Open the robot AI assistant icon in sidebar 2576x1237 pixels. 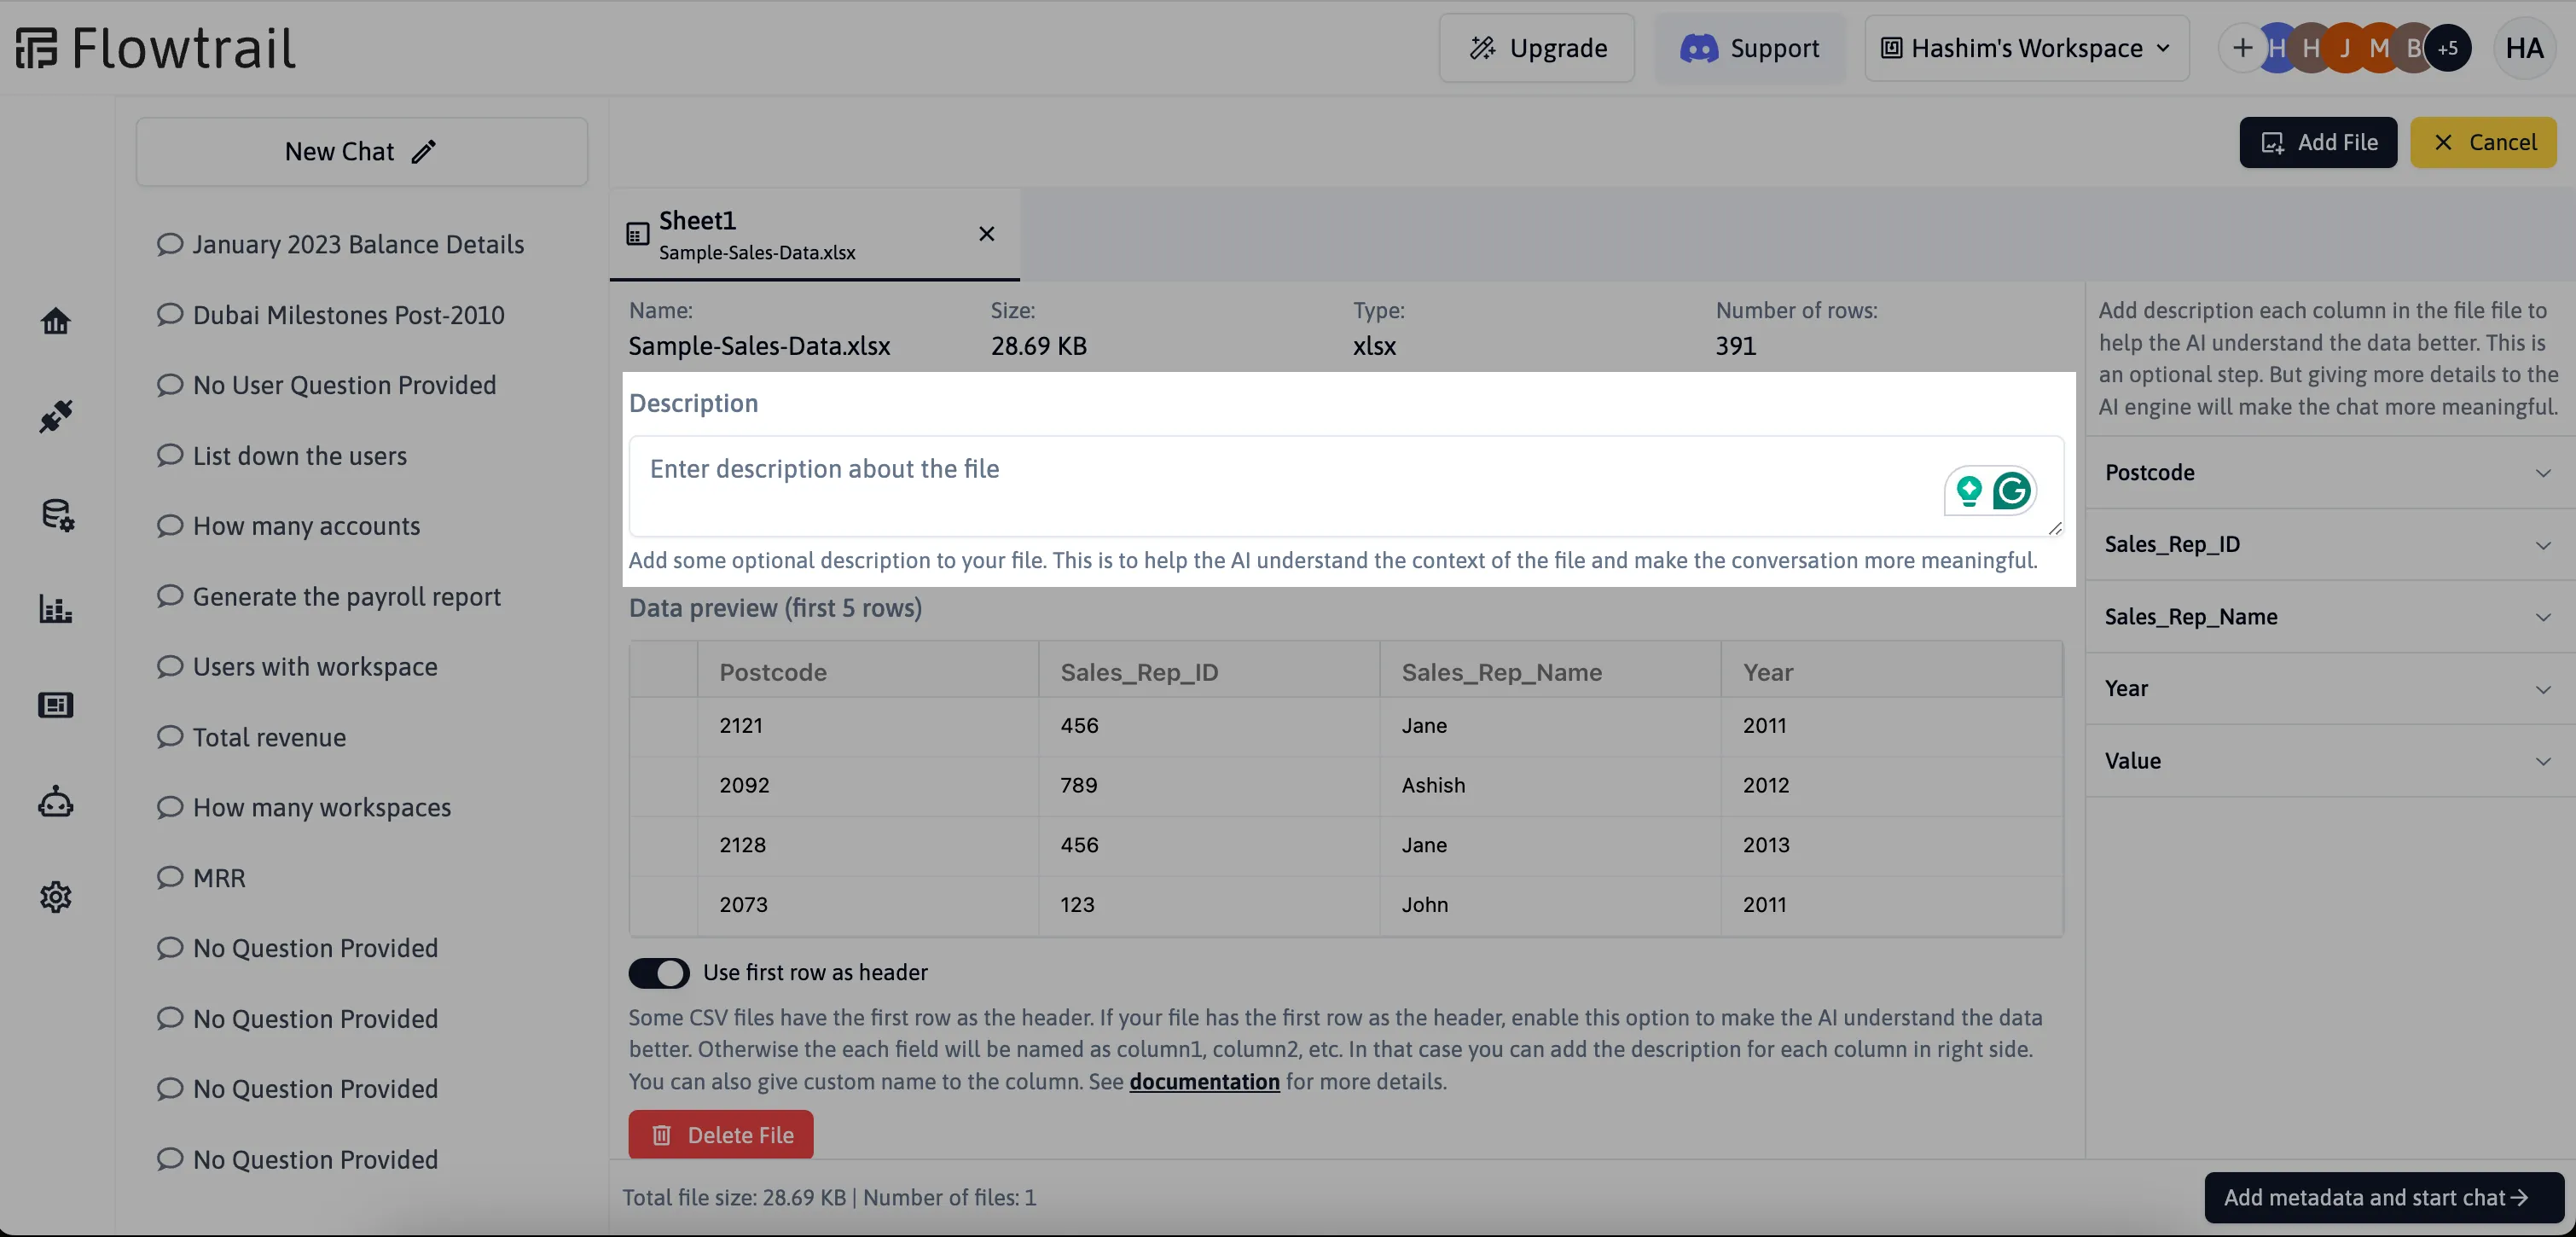coord(56,802)
